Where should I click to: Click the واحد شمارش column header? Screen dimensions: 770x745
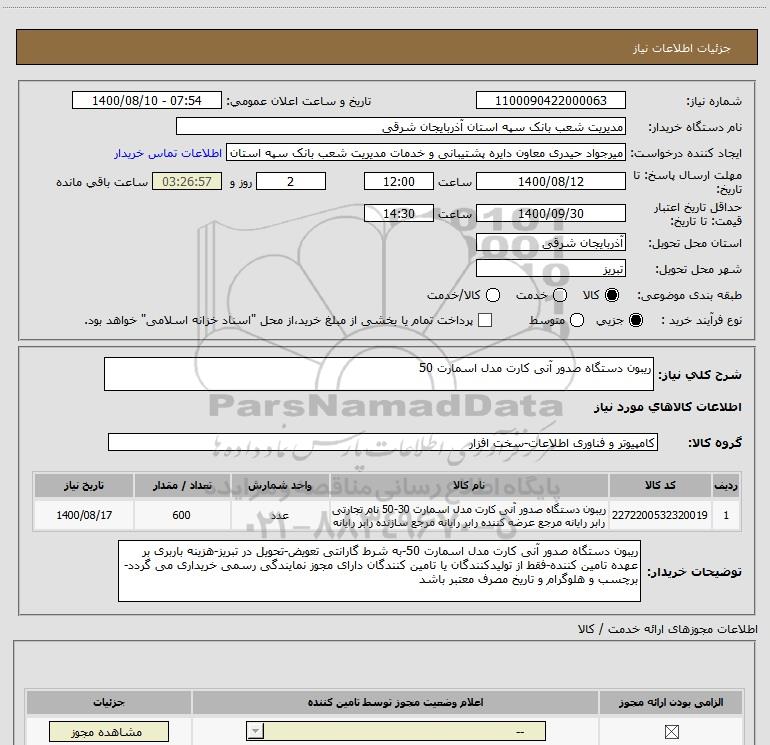click(280, 485)
